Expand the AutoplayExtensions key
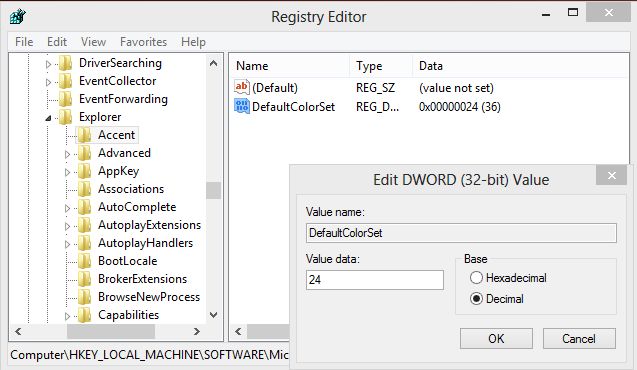637x370 pixels. pyautogui.click(x=67, y=226)
